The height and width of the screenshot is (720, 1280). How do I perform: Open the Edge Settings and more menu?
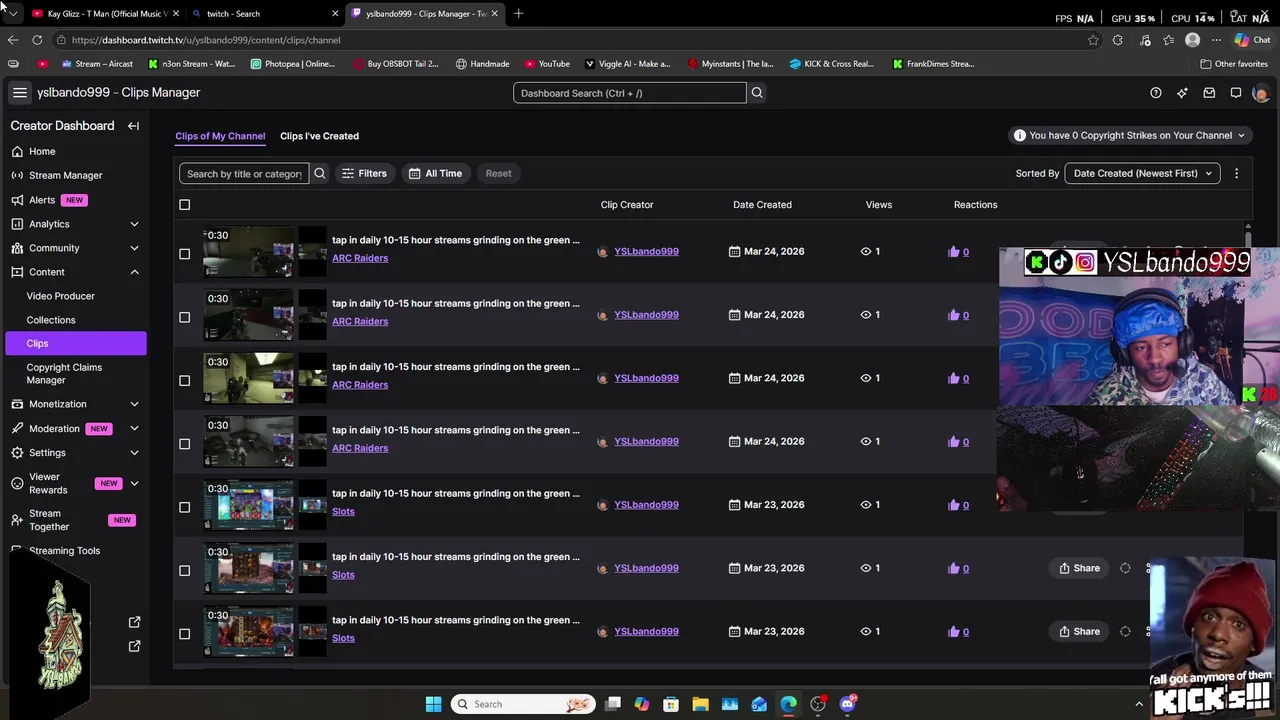[1216, 40]
